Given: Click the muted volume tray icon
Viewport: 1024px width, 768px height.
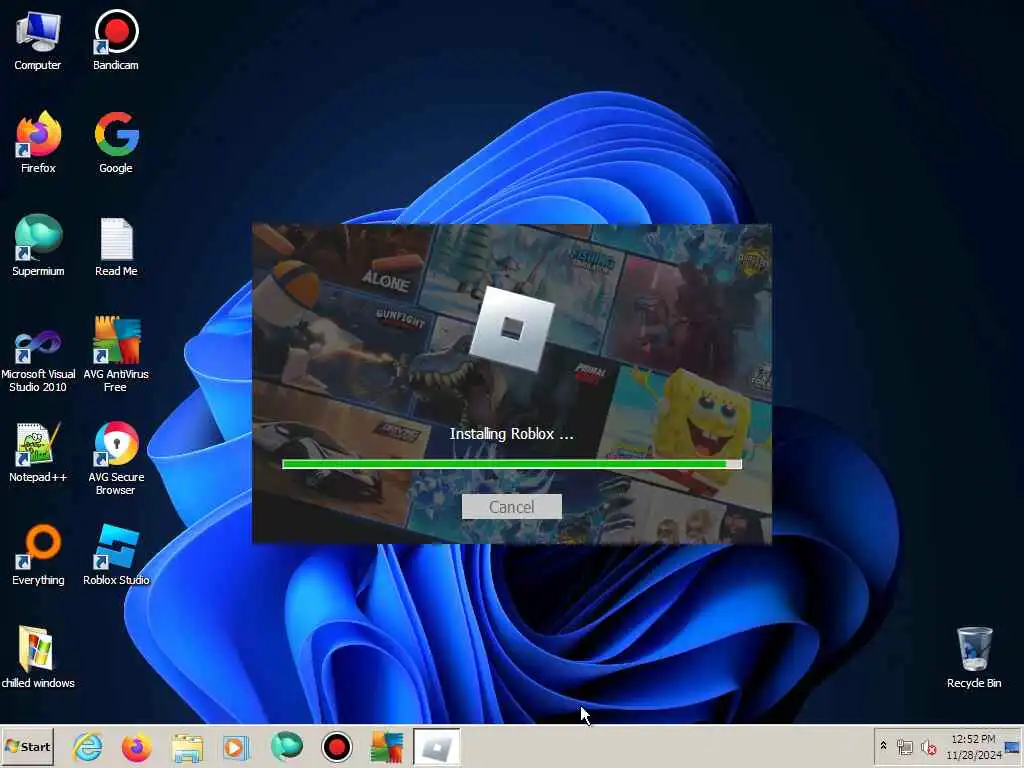Looking at the screenshot, I should click(x=928, y=747).
